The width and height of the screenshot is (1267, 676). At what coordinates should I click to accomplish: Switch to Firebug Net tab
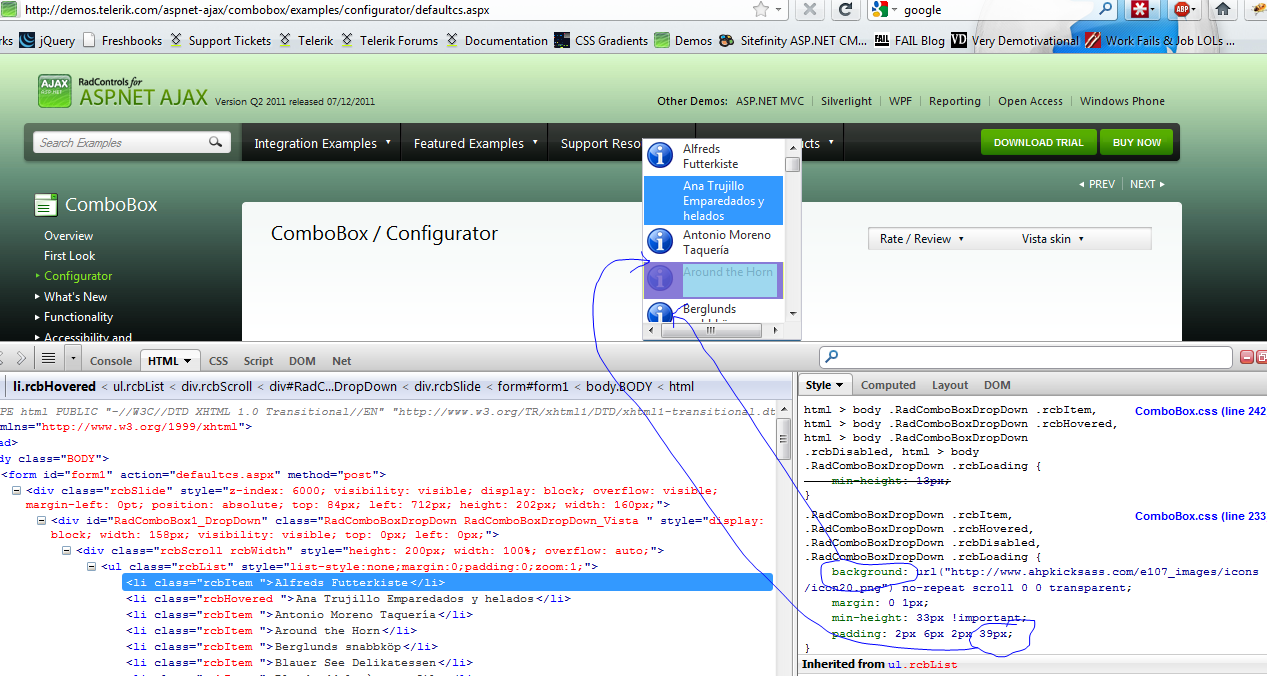[x=341, y=361]
